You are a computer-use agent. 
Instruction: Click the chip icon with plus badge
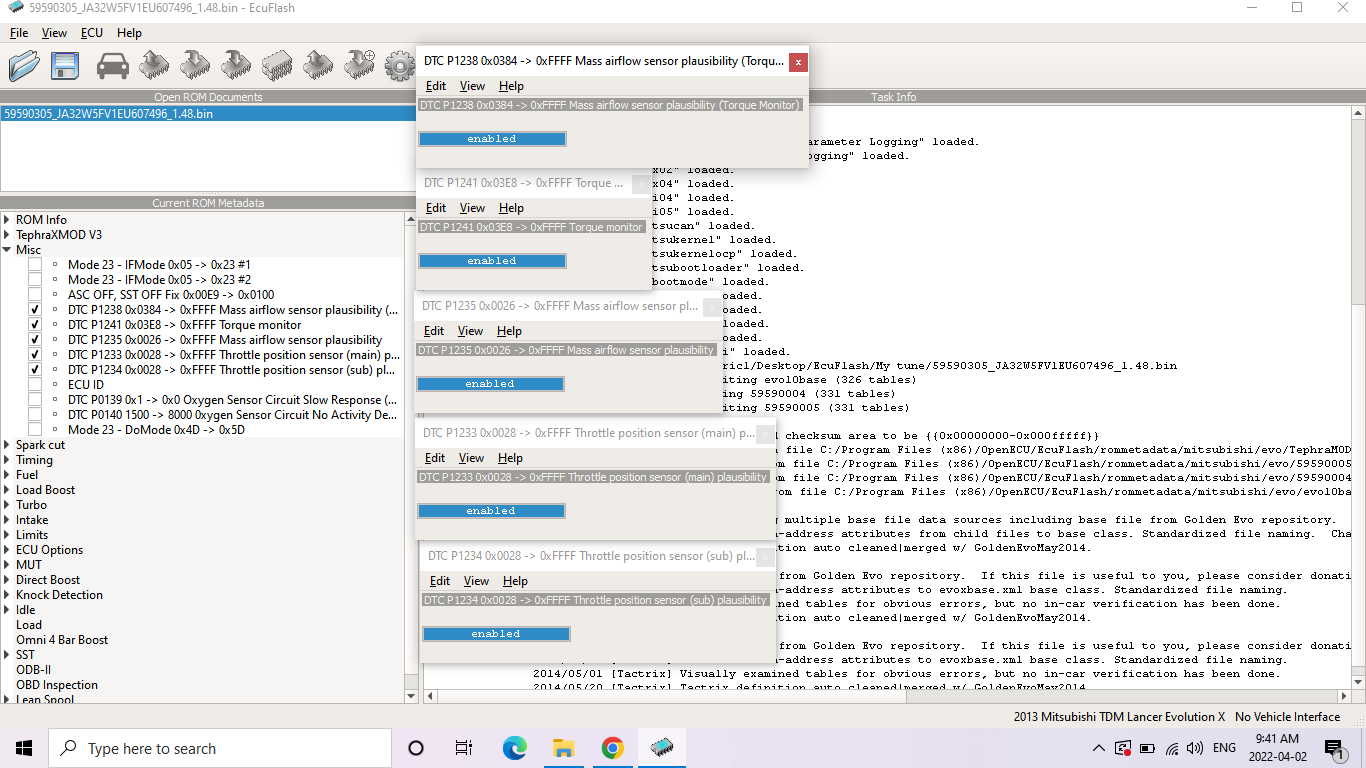[x=359, y=66]
